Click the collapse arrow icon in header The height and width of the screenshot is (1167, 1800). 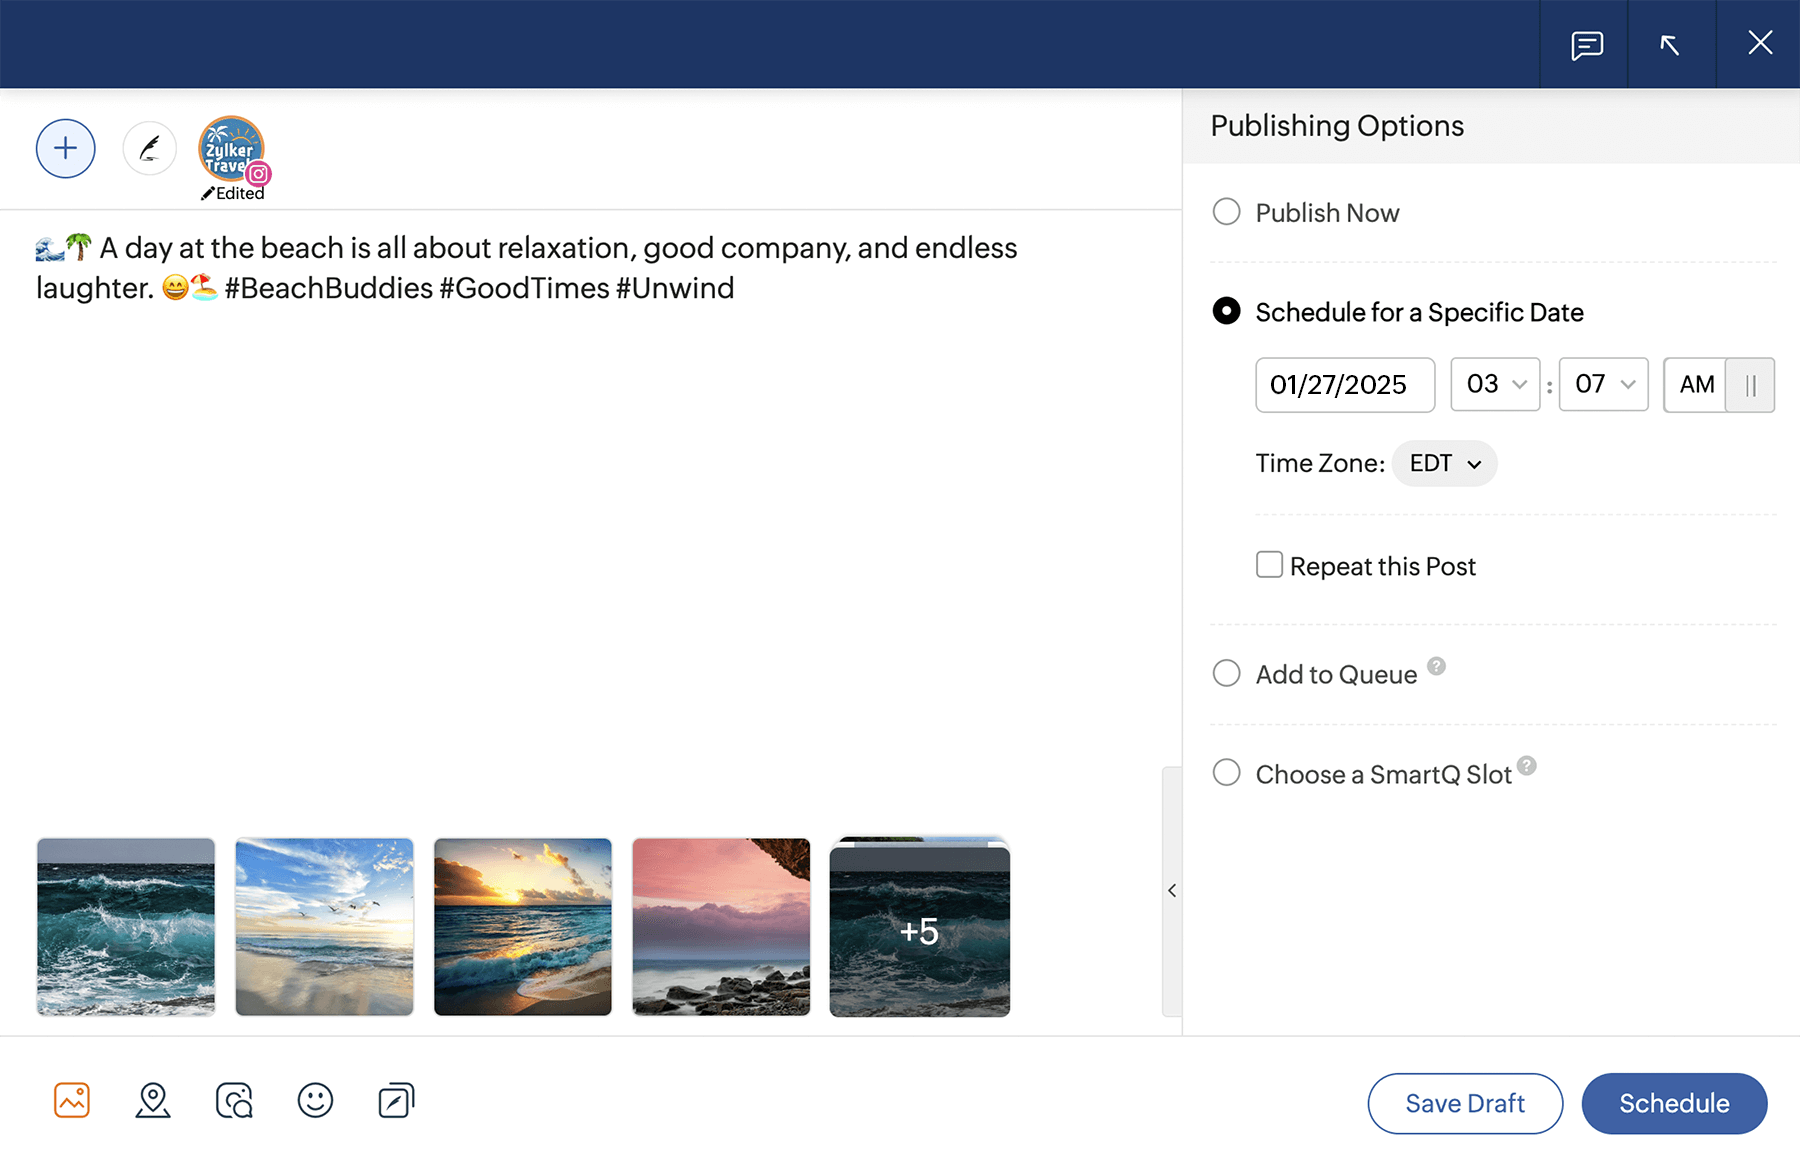click(x=1670, y=45)
